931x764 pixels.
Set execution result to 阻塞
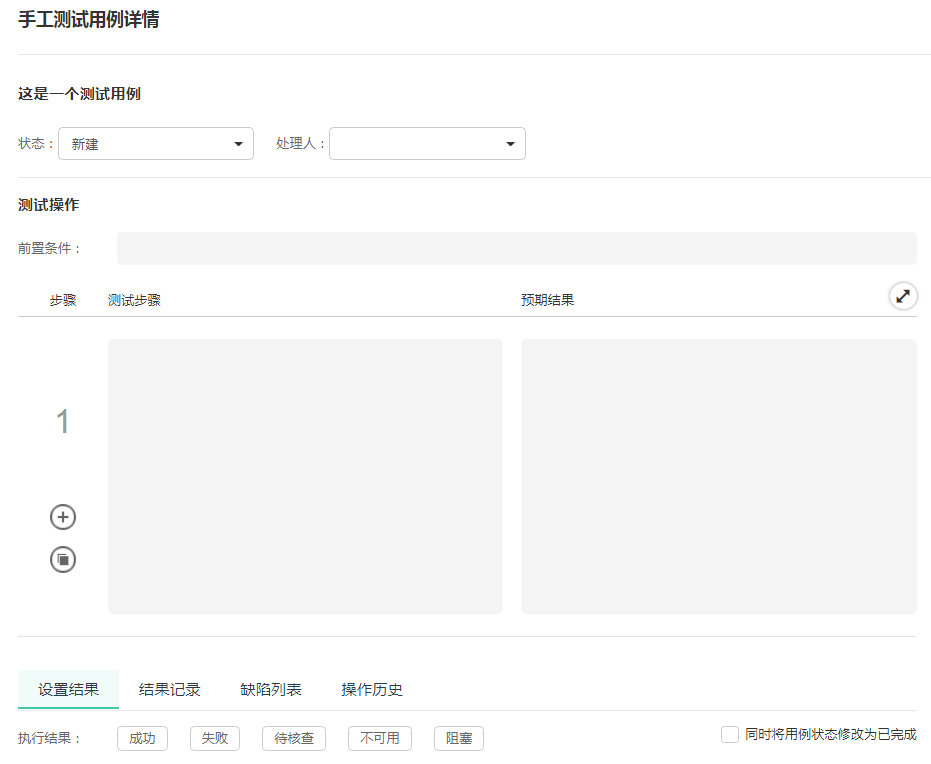click(457, 738)
